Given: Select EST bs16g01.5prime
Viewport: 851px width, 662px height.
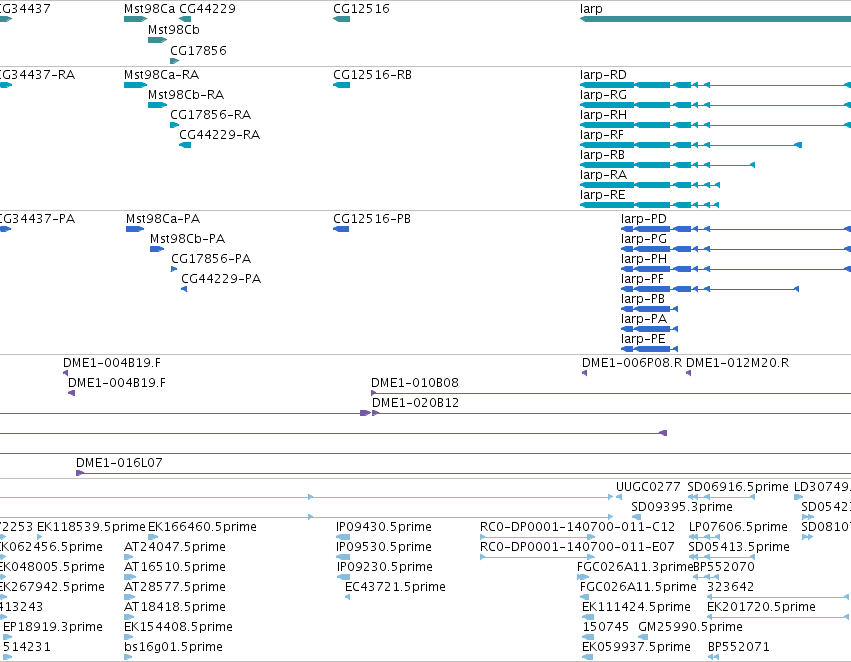Looking at the screenshot, I should 128,657.
